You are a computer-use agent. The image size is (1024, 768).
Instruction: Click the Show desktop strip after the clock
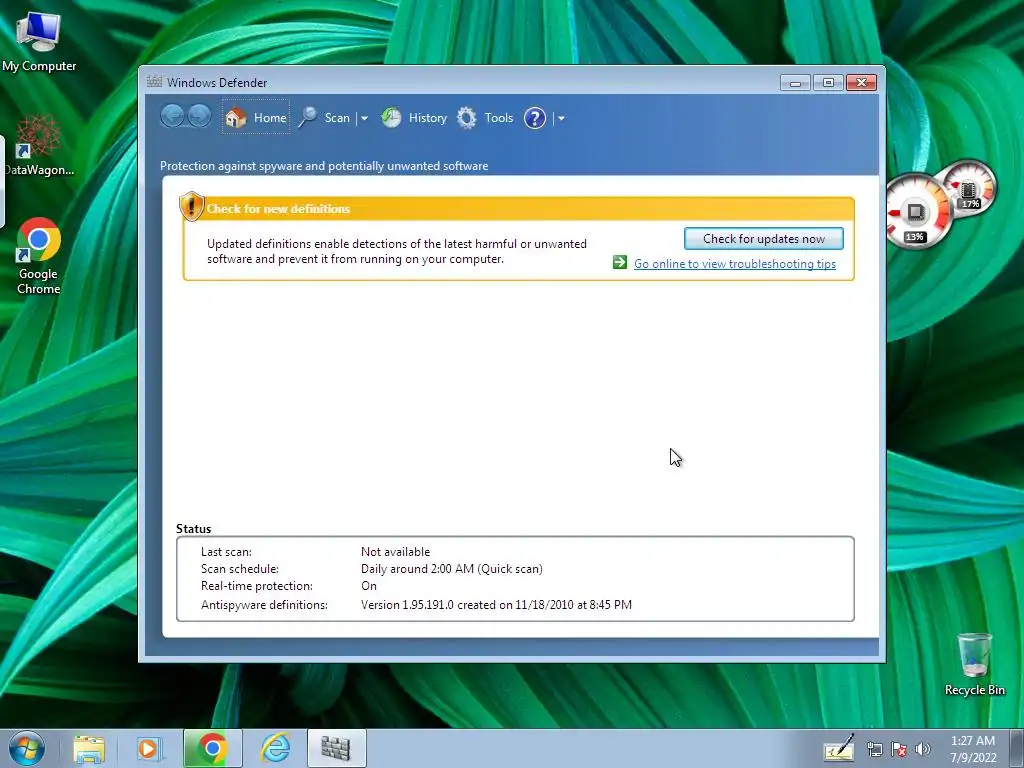click(1017, 748)
